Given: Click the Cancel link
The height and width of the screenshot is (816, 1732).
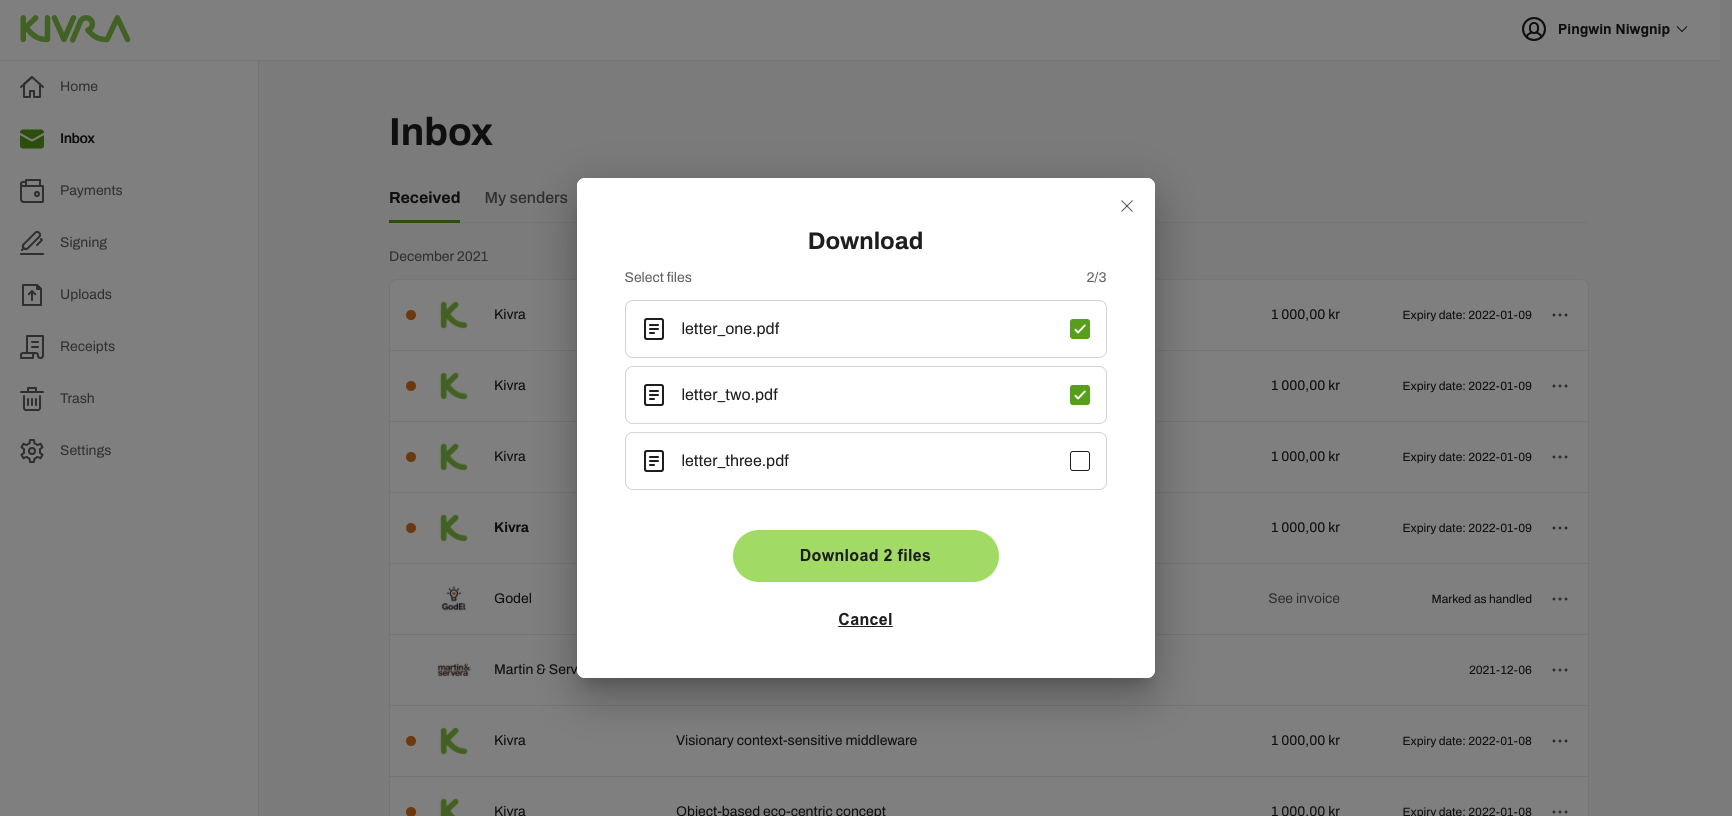Looking at the screenshot, I should 865,620.
